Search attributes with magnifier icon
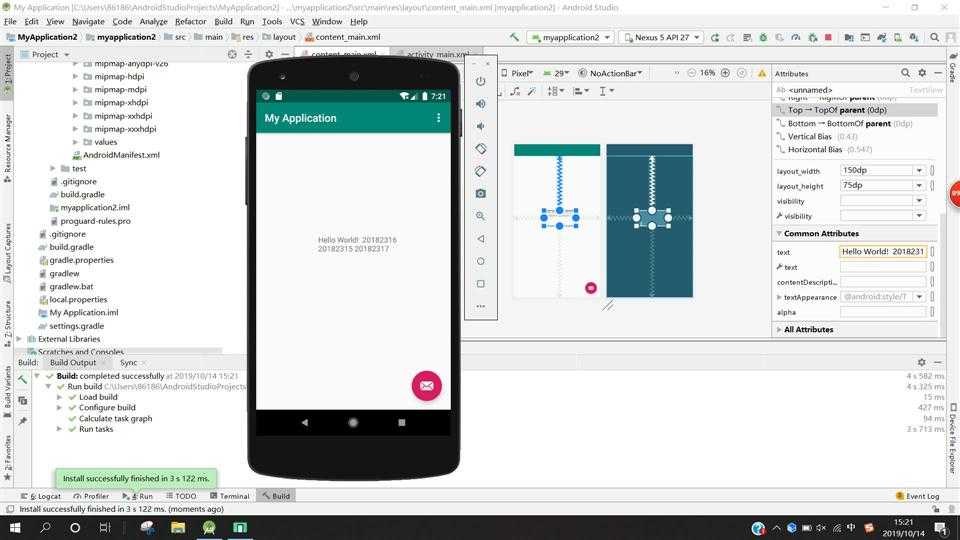960x540 pixels. [x=906, y=73]
